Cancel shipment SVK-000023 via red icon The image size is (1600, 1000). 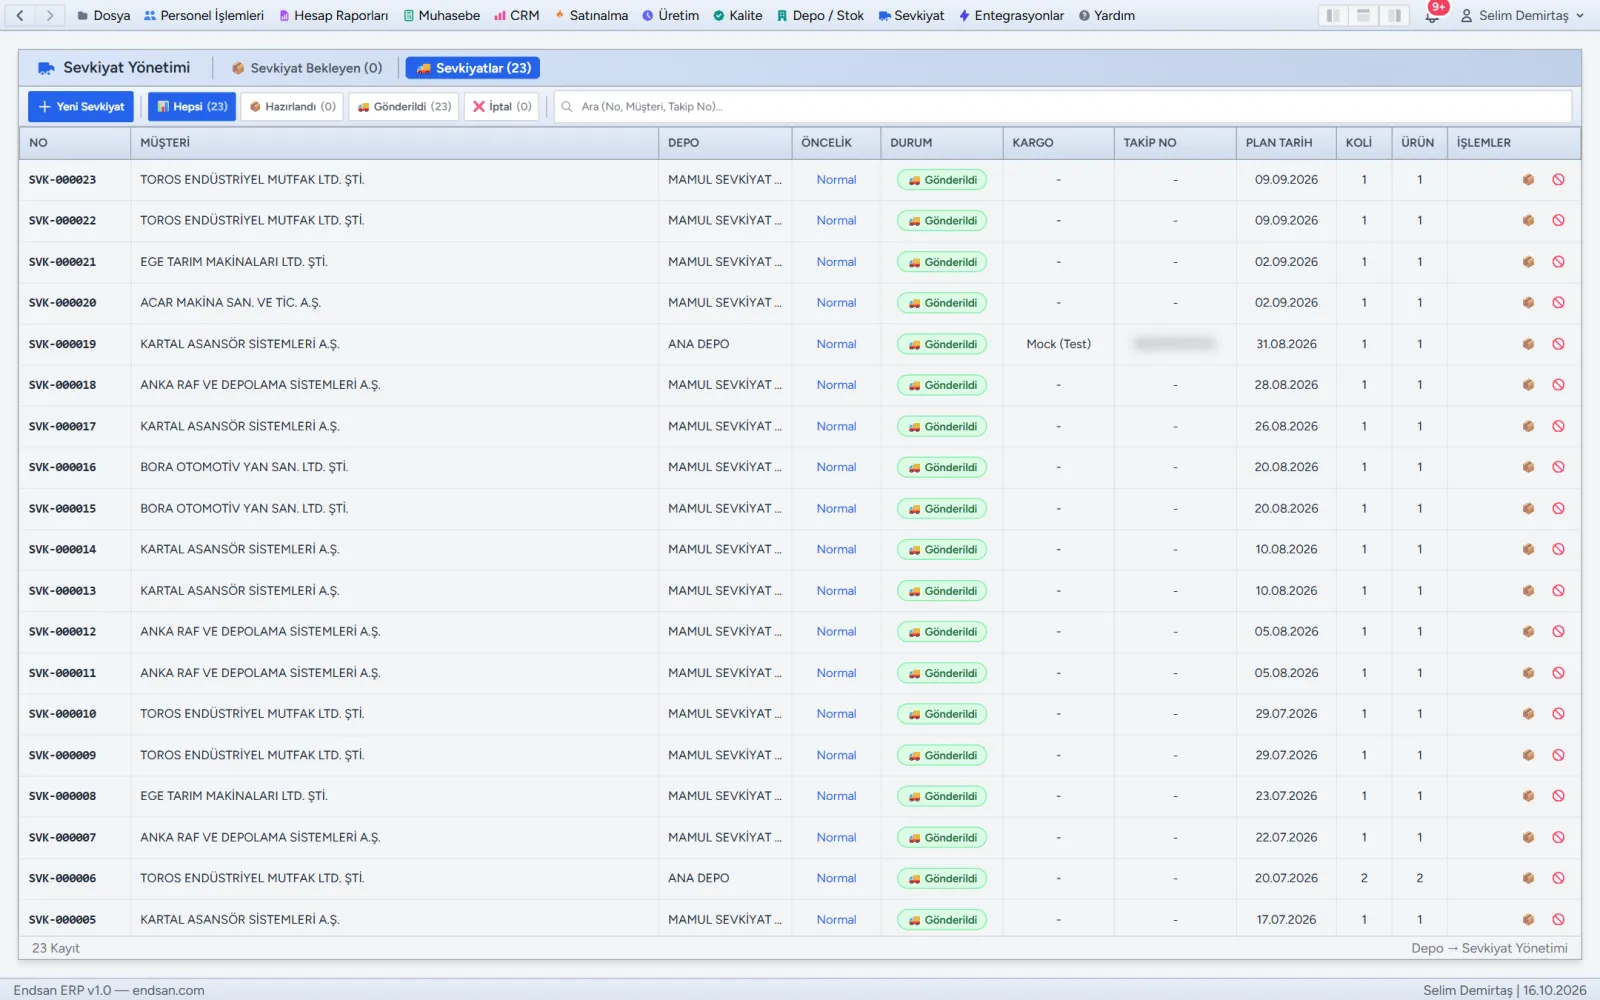coord(1558,180)
